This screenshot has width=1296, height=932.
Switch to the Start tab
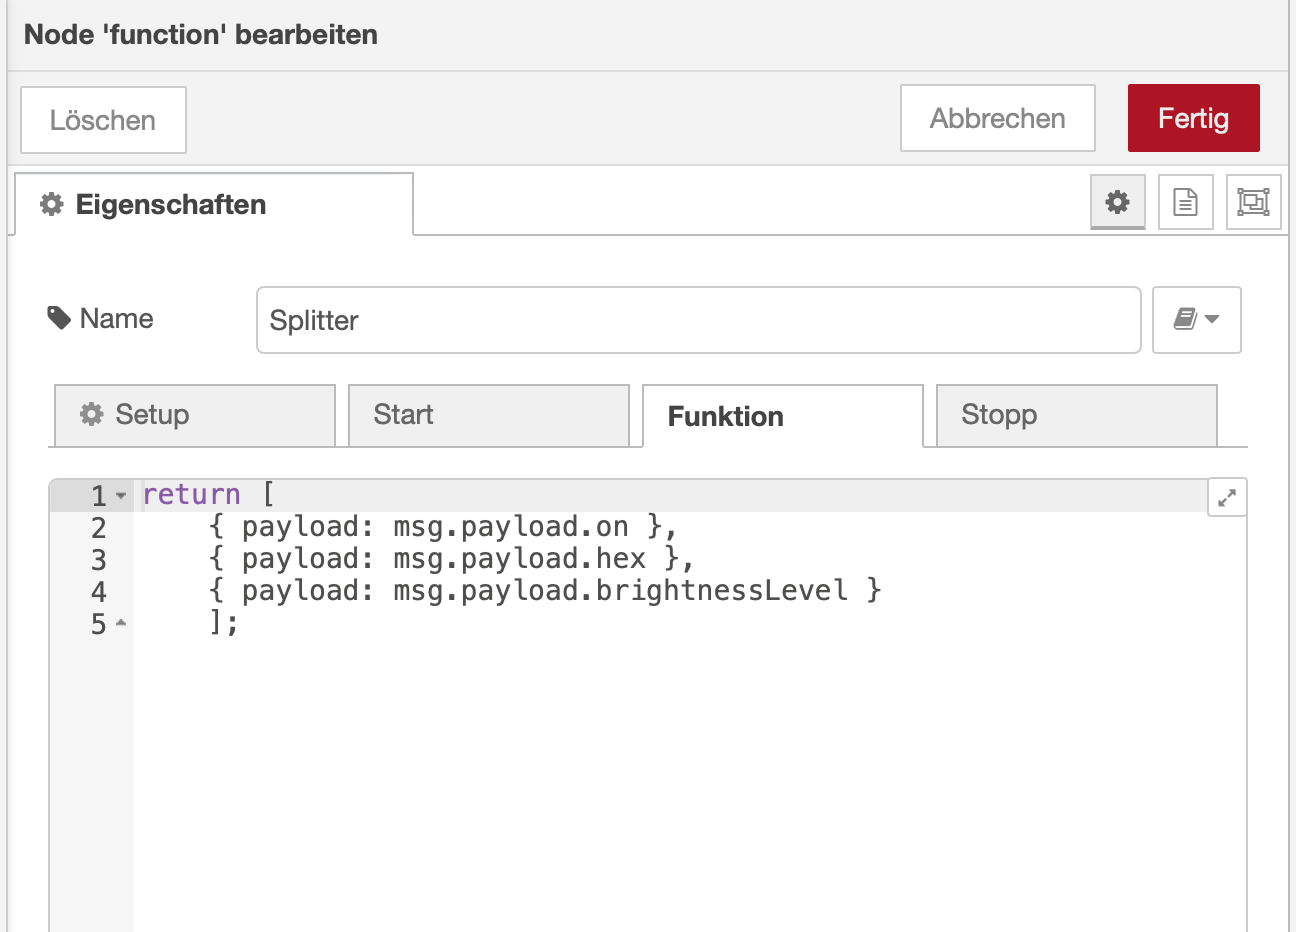pos(489,415)
